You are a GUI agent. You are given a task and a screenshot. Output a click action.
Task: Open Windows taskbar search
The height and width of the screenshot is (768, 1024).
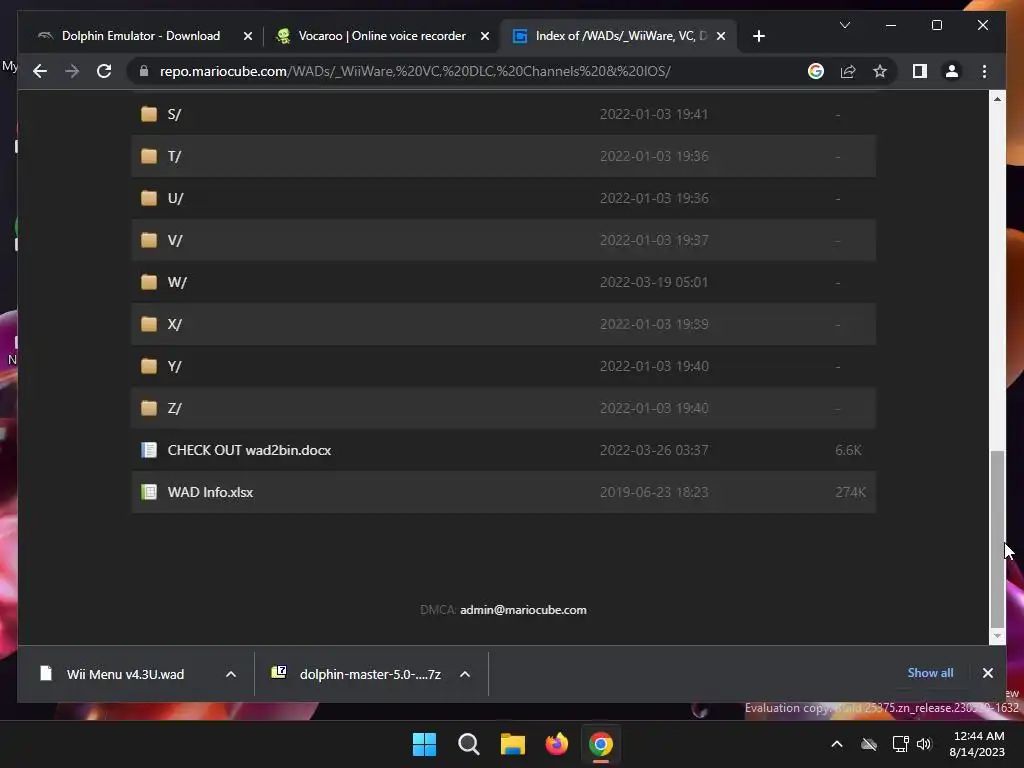468,744
